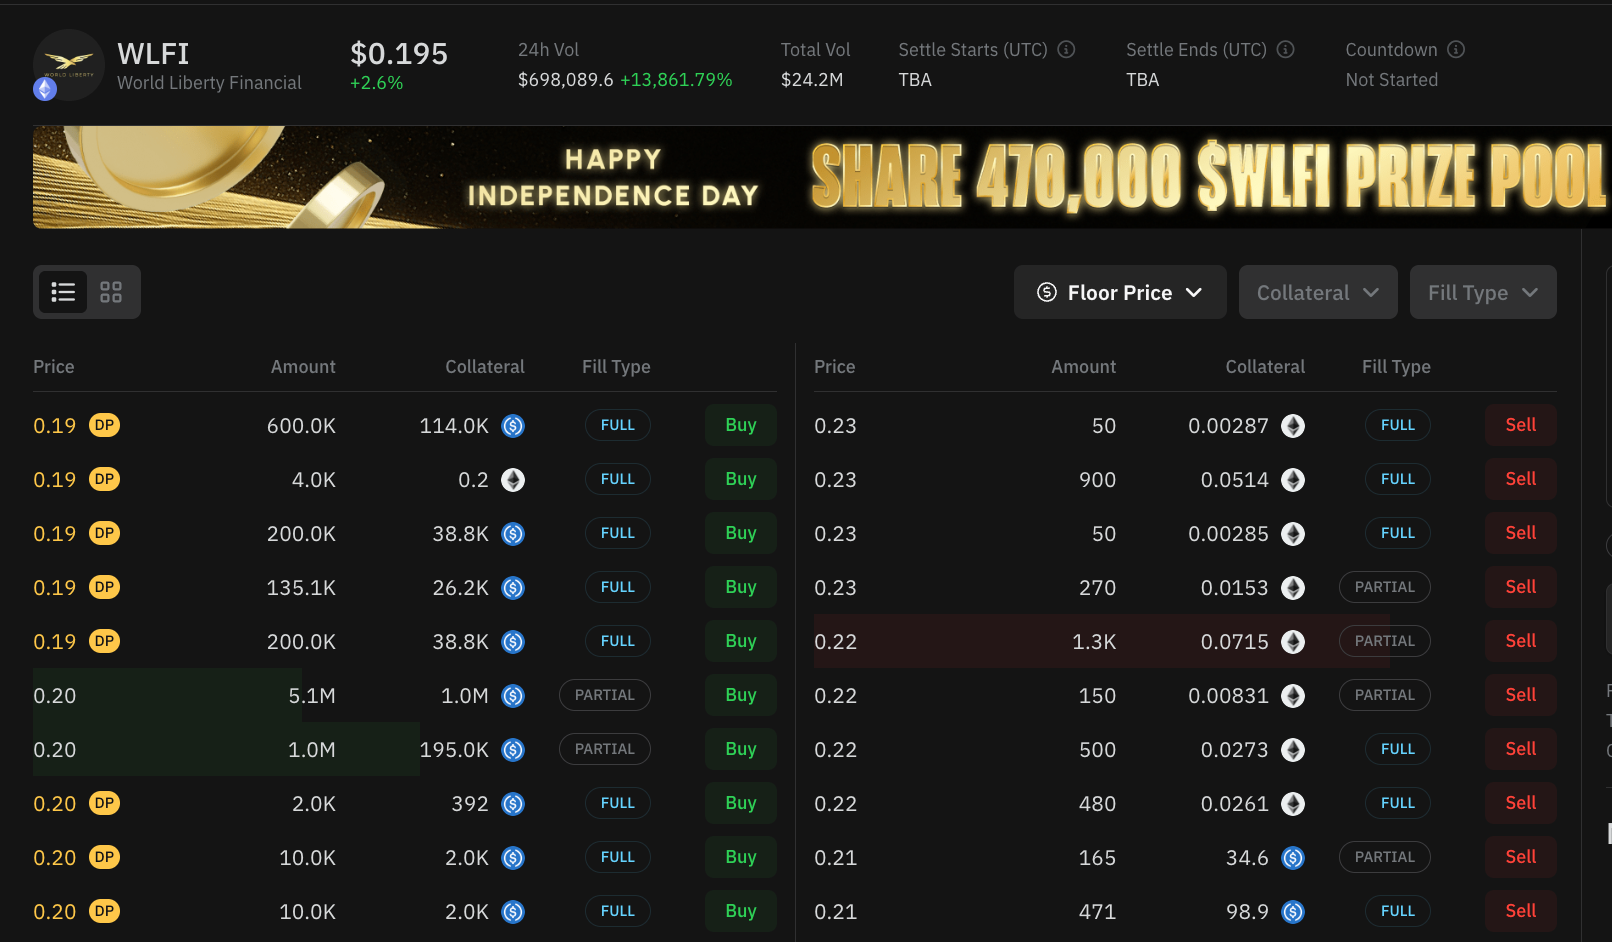Click ETH collateral icon beside 0.0715
This screenshot has height=942, width=1612.
tap(1293, 642)
